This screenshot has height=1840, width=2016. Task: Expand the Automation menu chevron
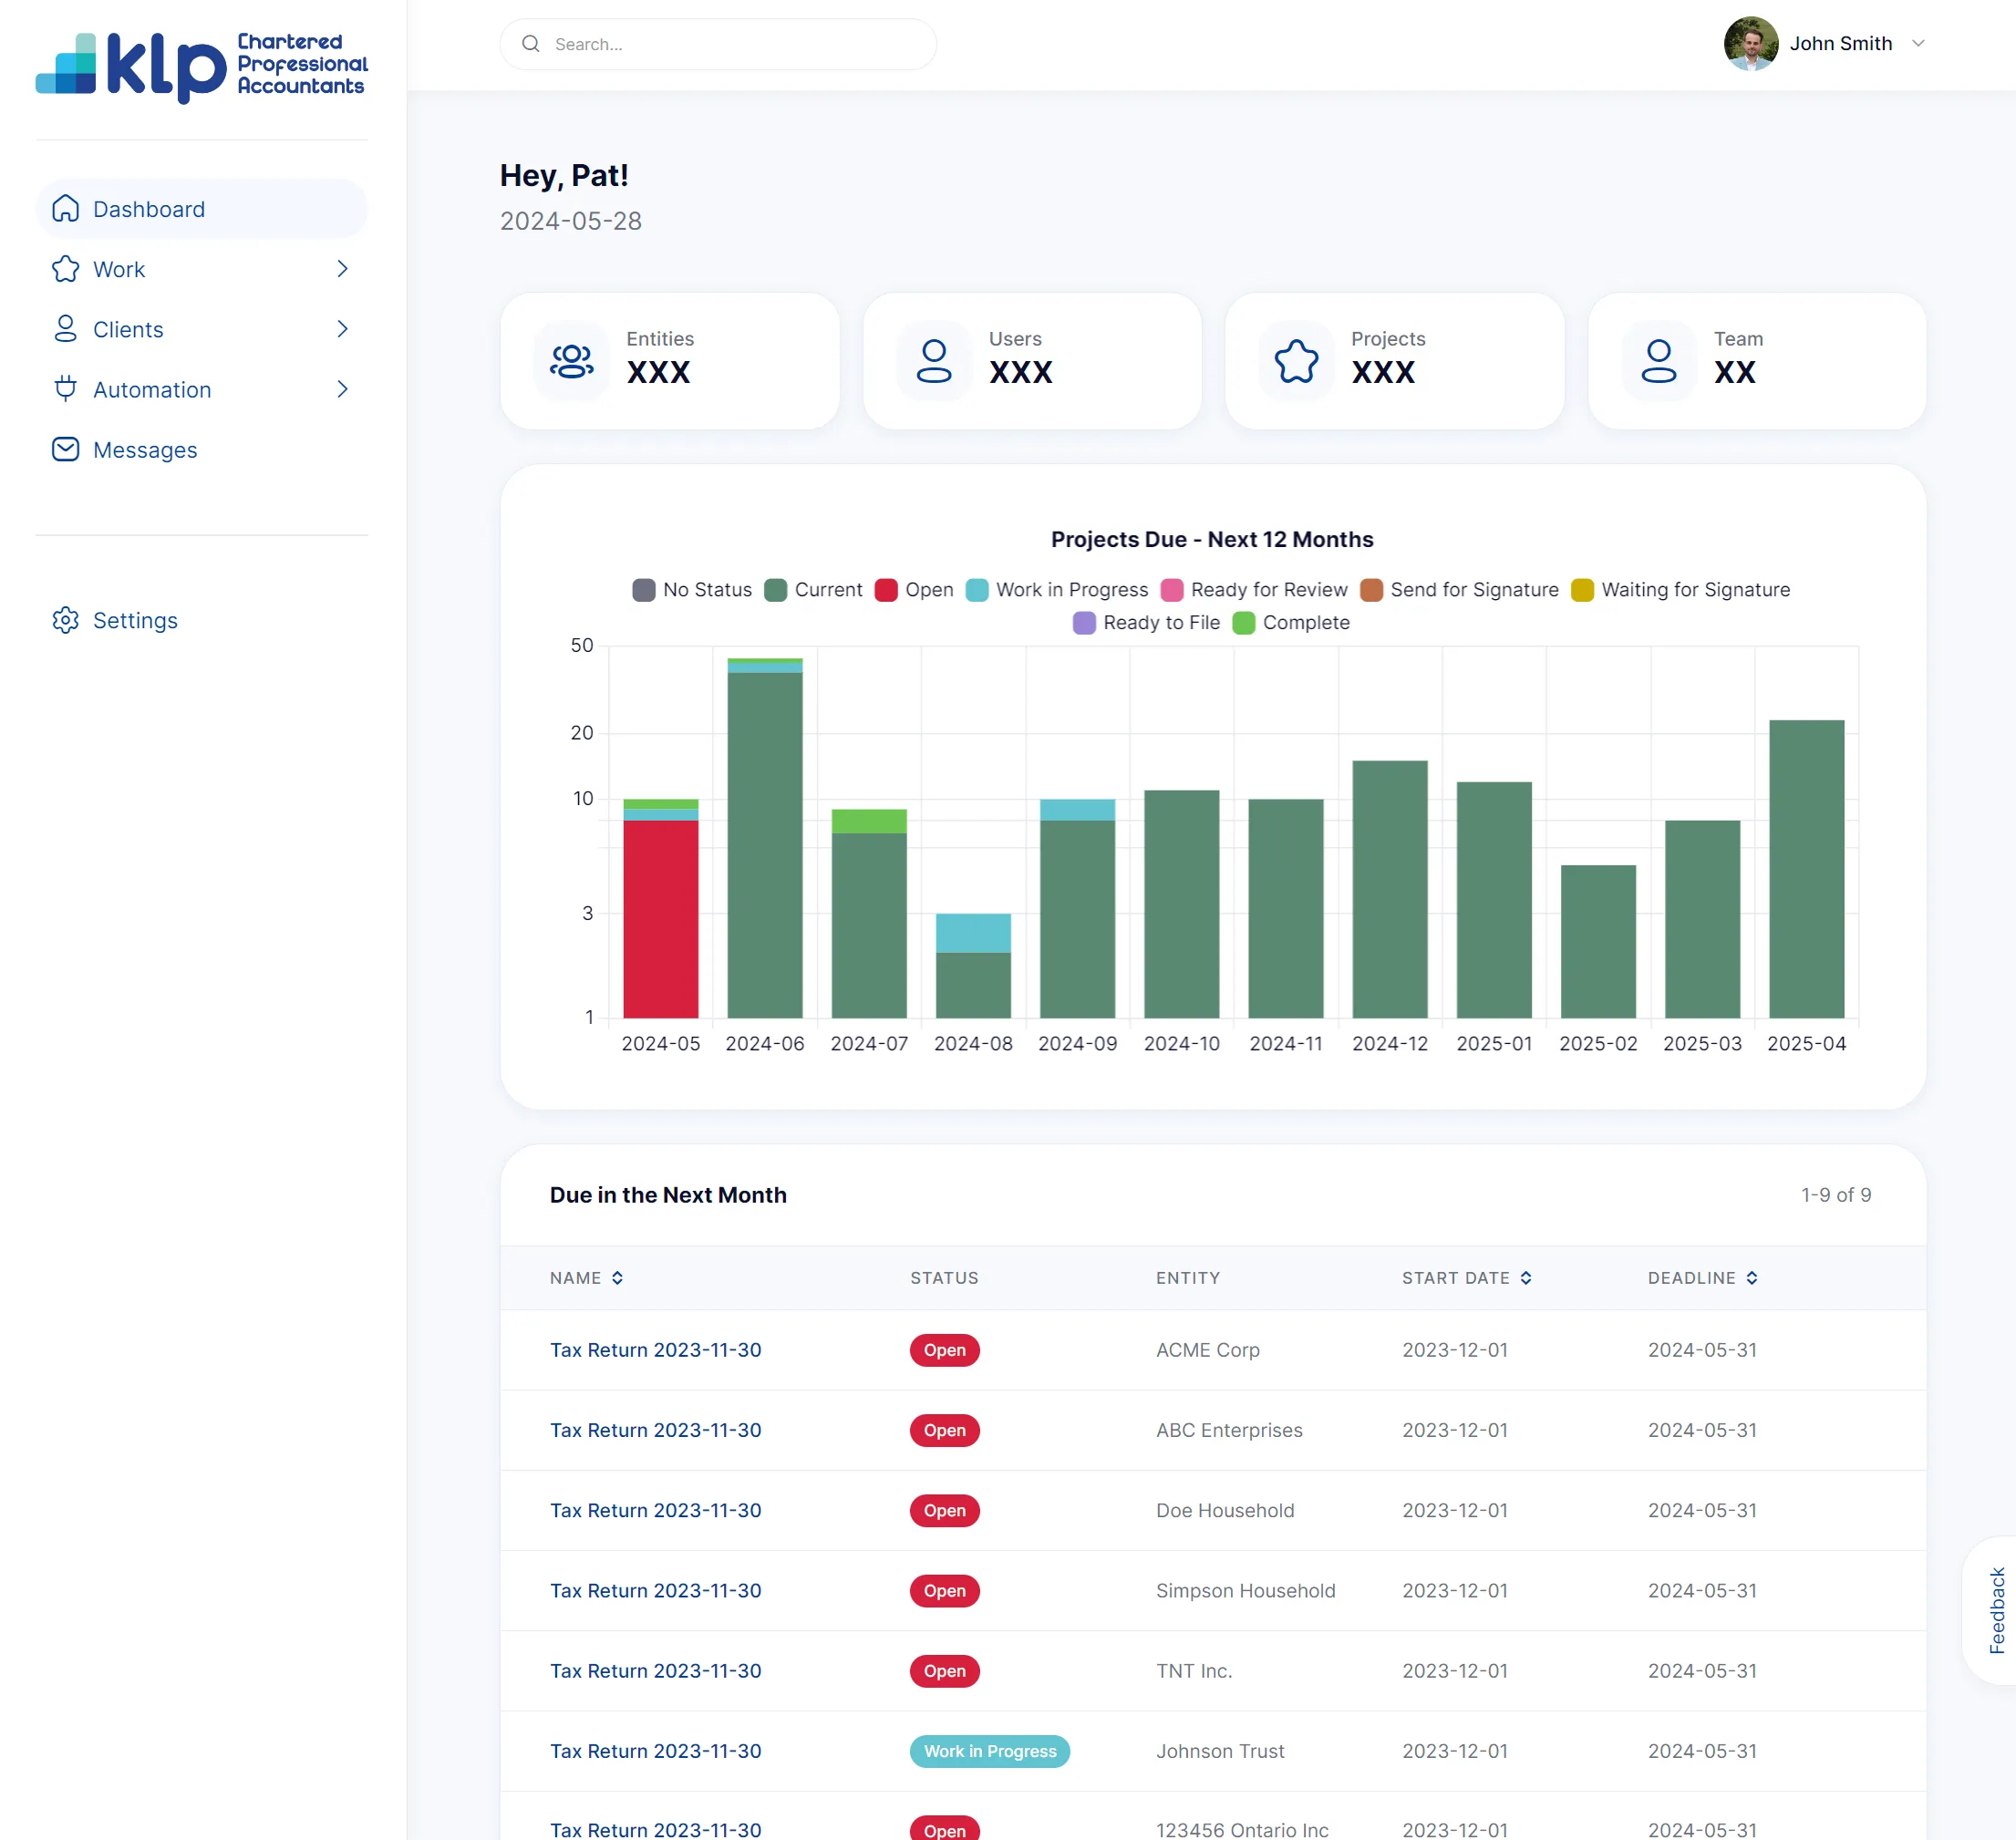pyautogui.click(x=343, y=389)
